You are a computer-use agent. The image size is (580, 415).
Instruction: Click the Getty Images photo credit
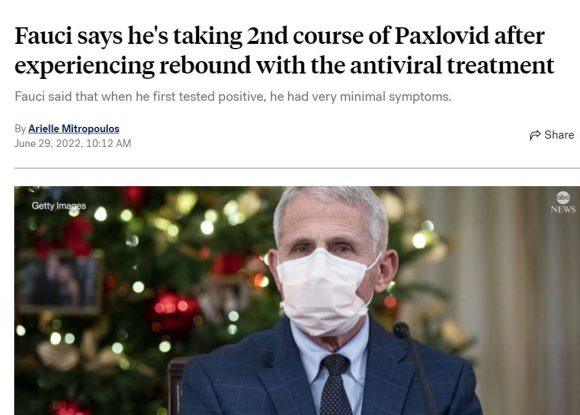point(59,206)
